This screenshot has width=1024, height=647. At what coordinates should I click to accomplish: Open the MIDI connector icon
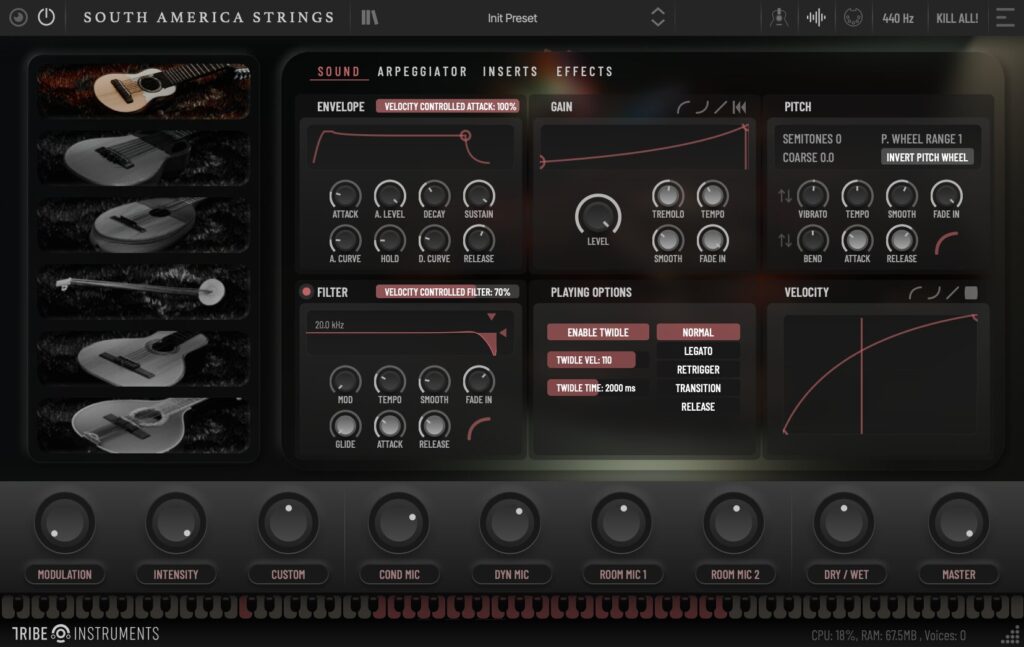coord(853,18)
